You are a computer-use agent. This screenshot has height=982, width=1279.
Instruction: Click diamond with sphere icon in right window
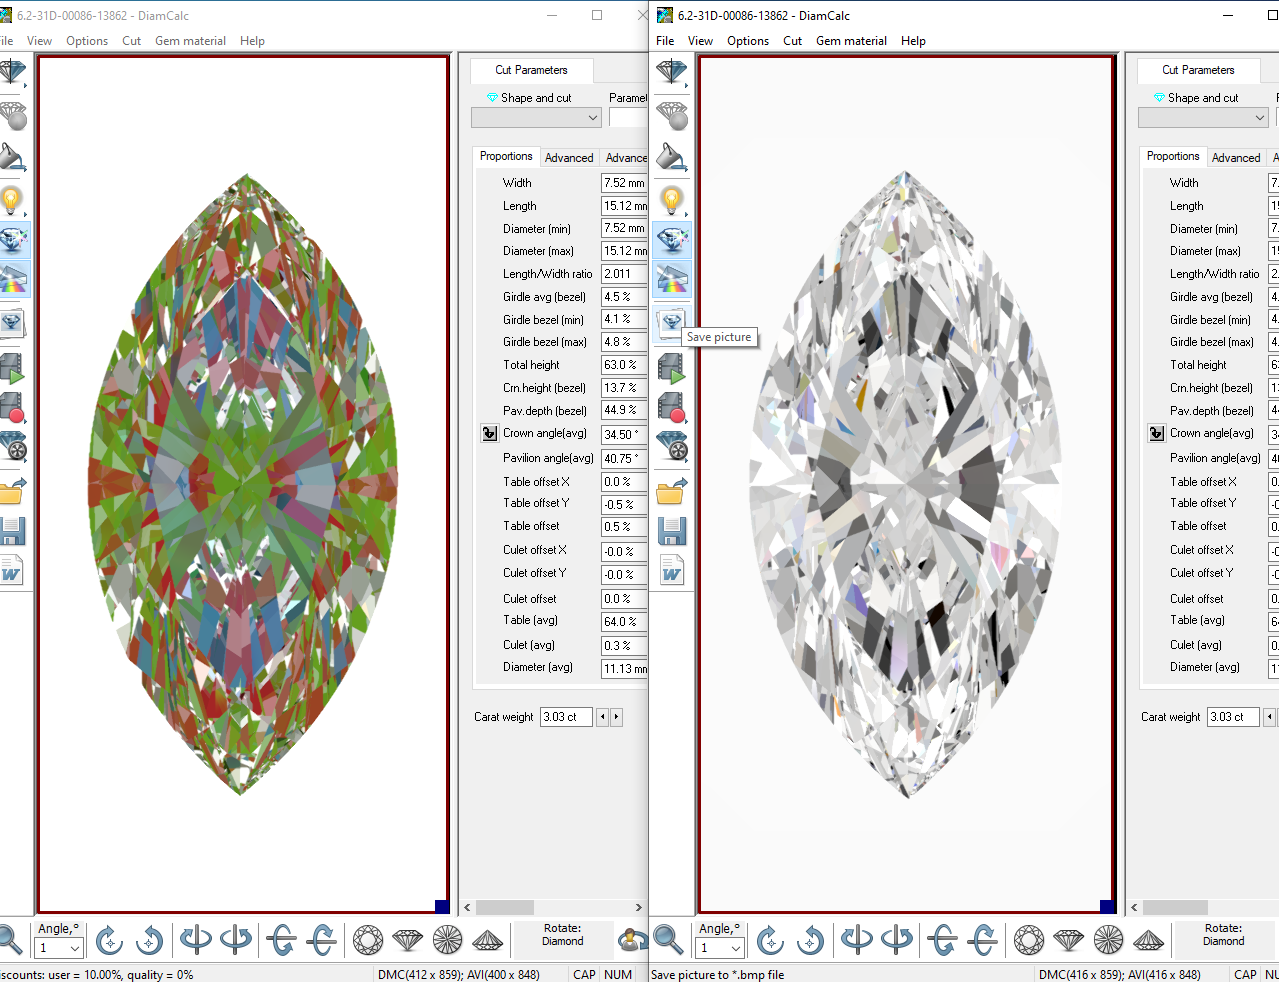[x=671, y=116]
